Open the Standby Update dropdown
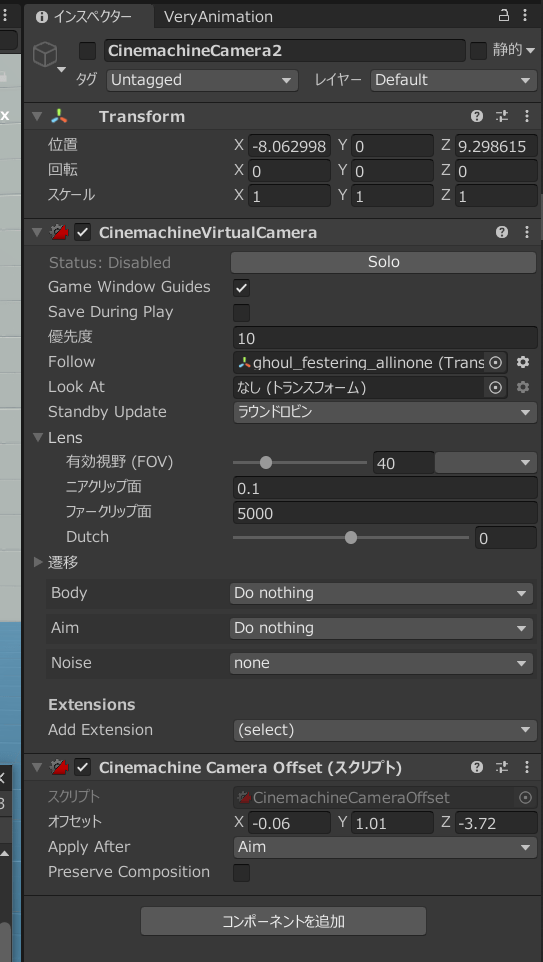 pyautogui.click(x=385, y=412)
